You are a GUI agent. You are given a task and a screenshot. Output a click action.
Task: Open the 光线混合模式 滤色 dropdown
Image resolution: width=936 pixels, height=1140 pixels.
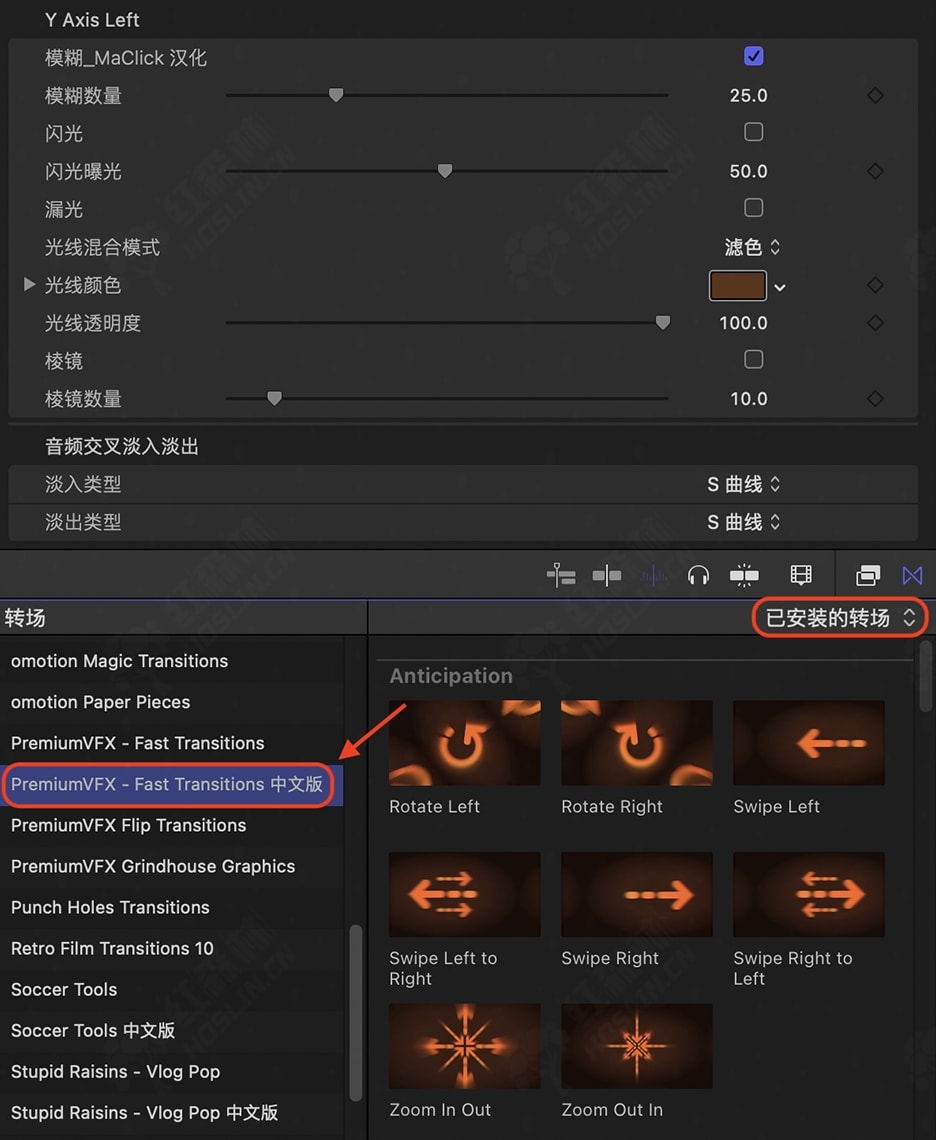click(752, 247)
